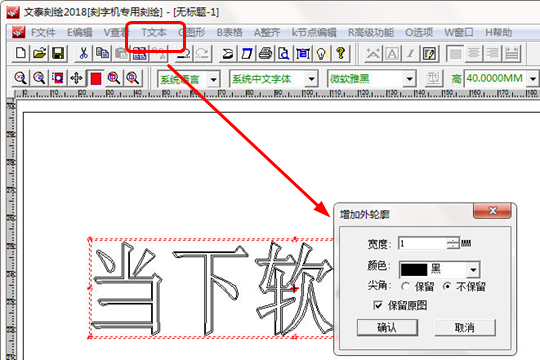Screen dimensions: 540x360
Task: Select the distributed spacing alignment icon
Action: coord(511,54)
